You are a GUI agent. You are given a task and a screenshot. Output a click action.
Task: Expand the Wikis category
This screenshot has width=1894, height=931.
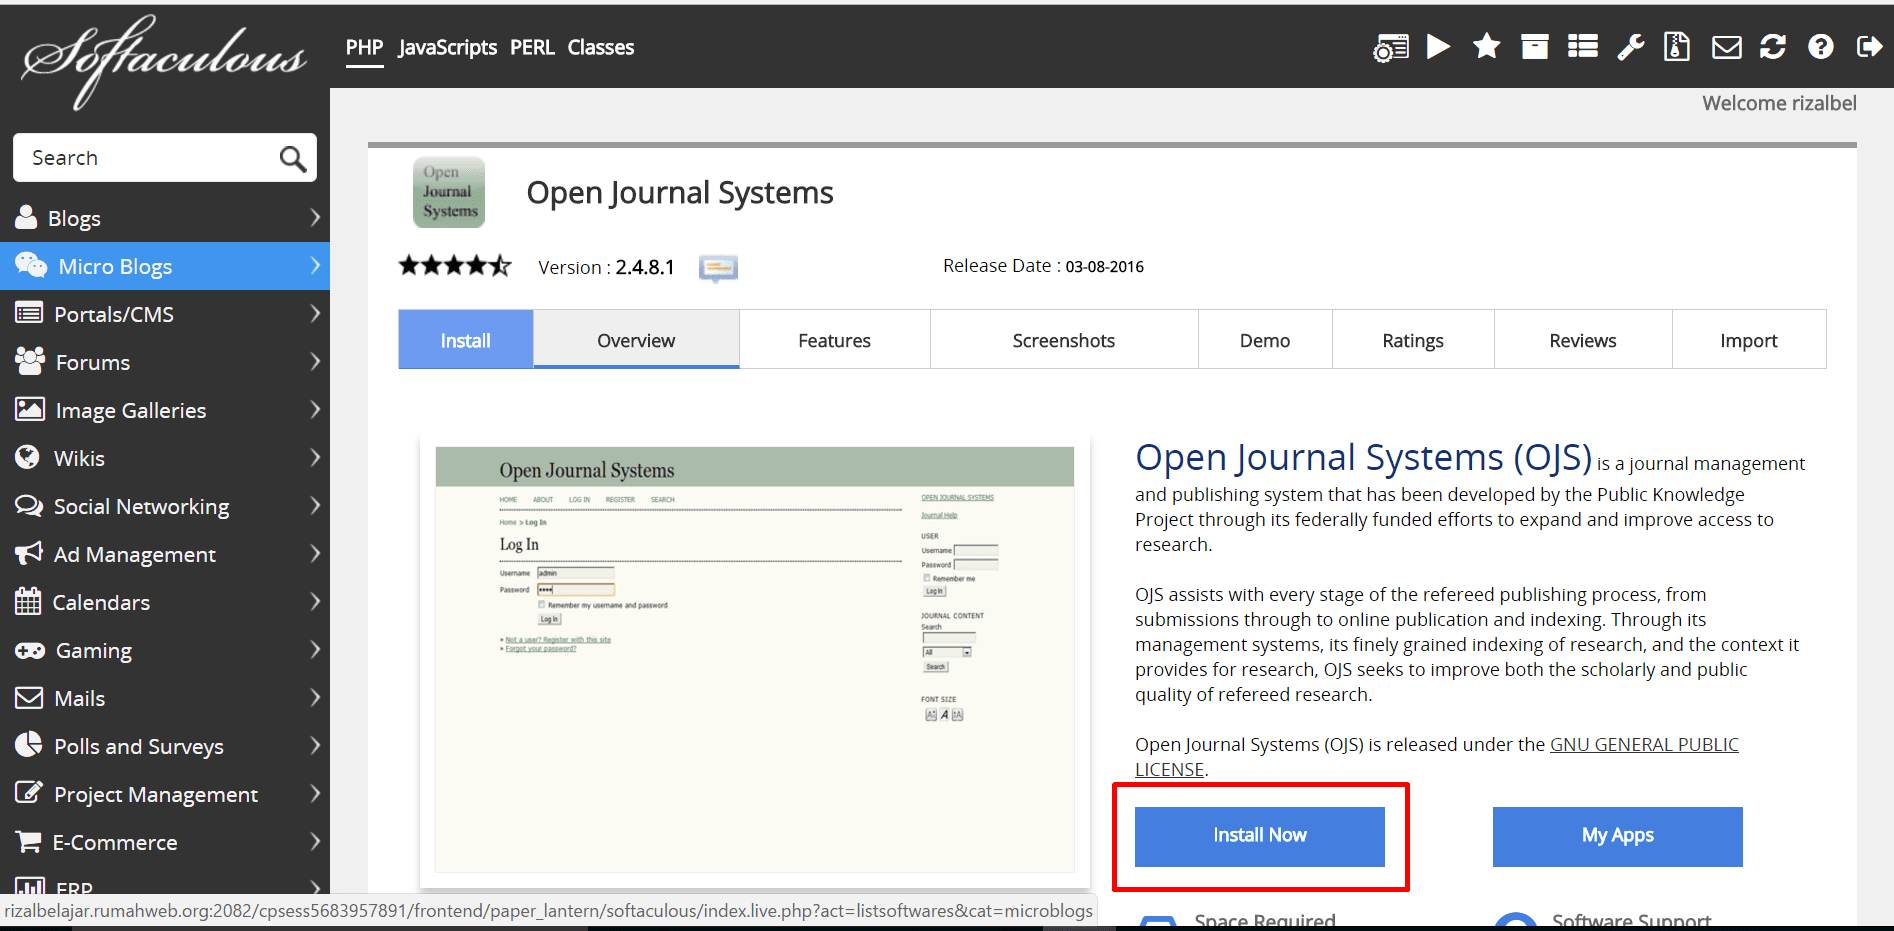(165, 458)
